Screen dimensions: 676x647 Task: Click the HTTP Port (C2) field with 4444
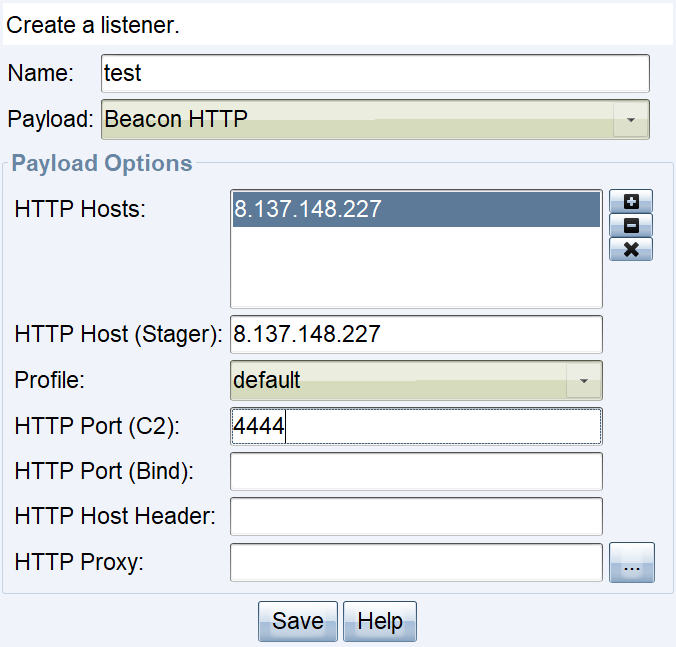(x=416, y=426)
